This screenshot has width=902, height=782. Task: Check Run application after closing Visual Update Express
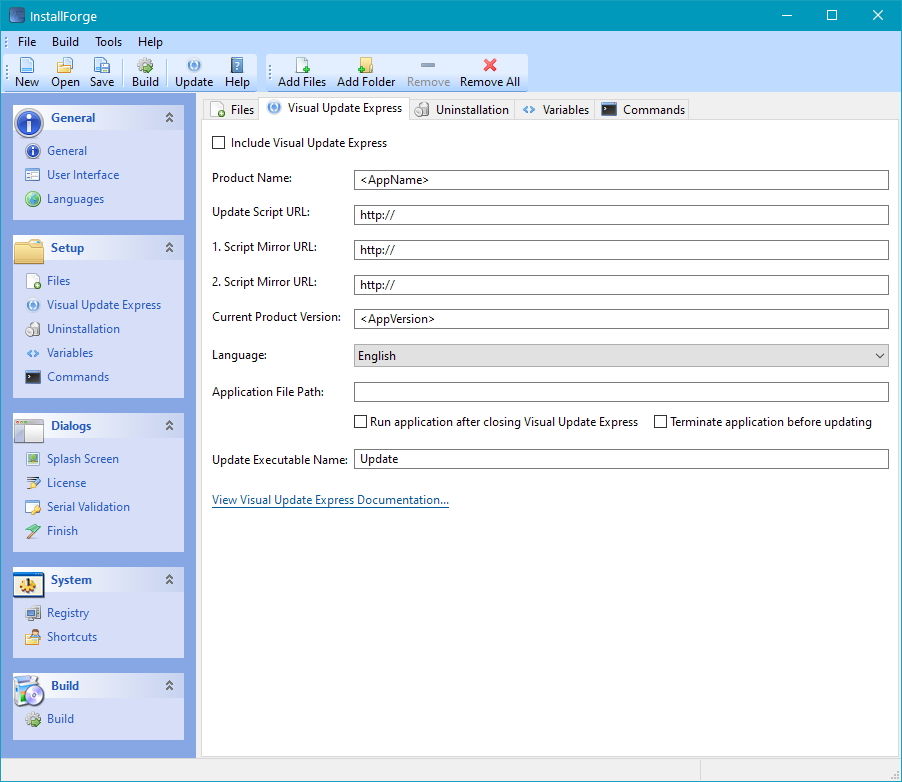click(x=360, y=421)
